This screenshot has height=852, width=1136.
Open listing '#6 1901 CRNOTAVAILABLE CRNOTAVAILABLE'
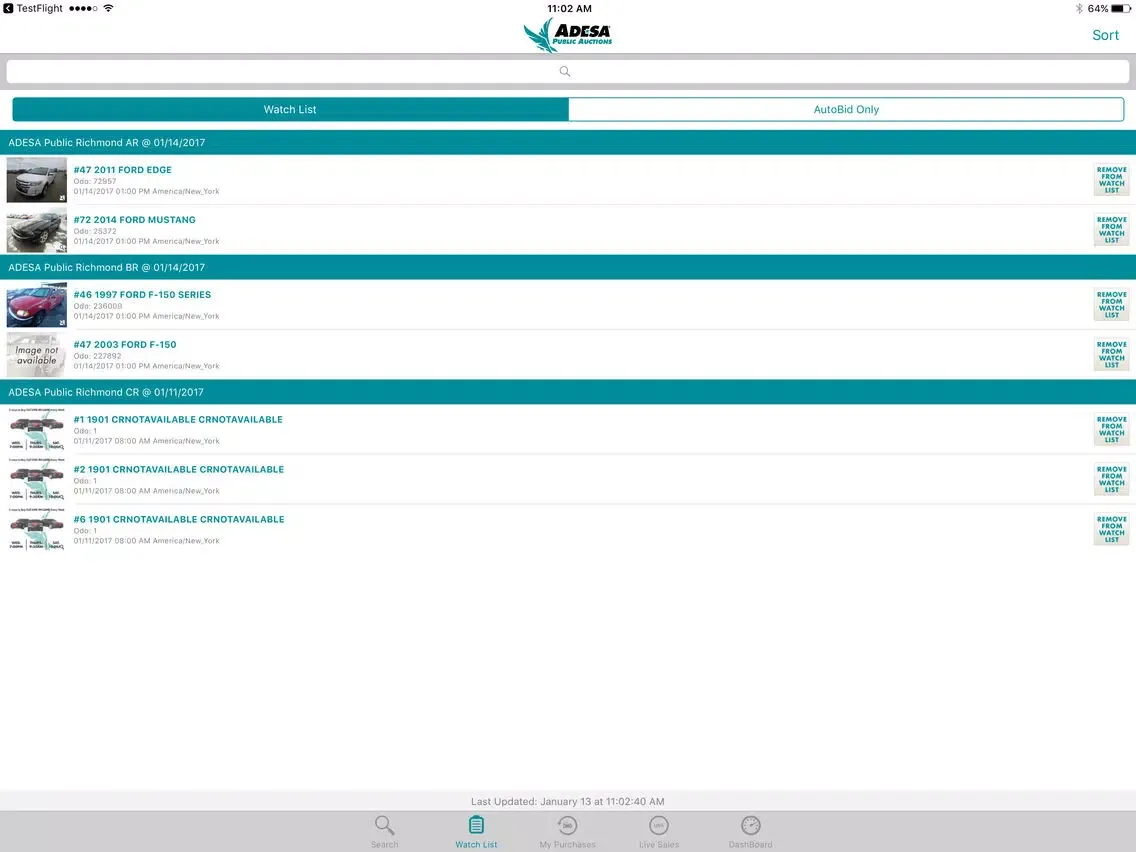(x=178, y=519)
